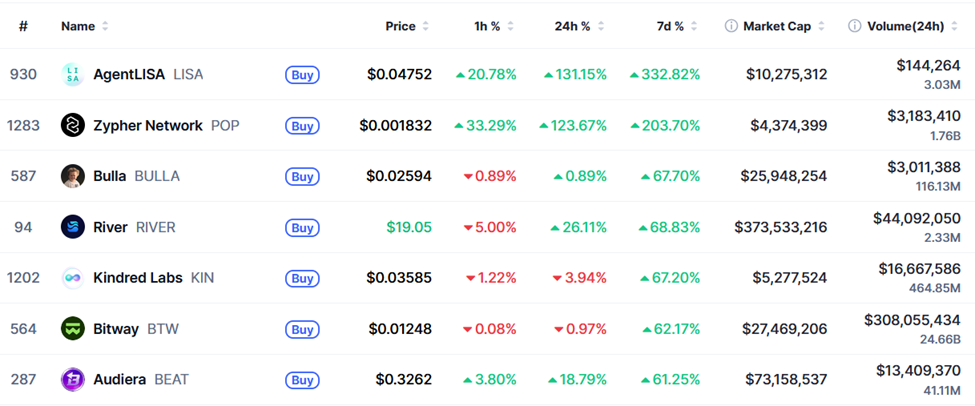
Task: Click the River coin logo icon
Action: [x=72, y=227]
